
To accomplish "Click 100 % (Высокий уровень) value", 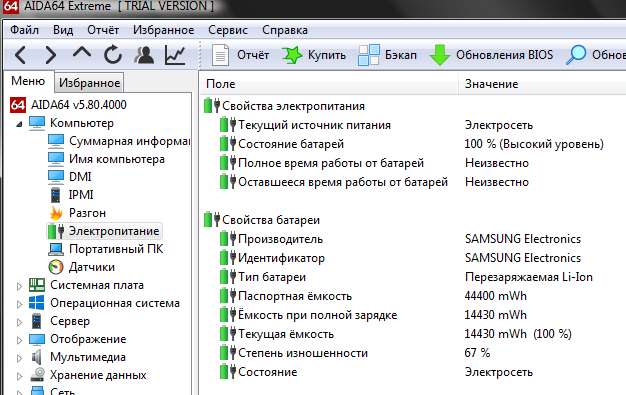I will [534, 144].
